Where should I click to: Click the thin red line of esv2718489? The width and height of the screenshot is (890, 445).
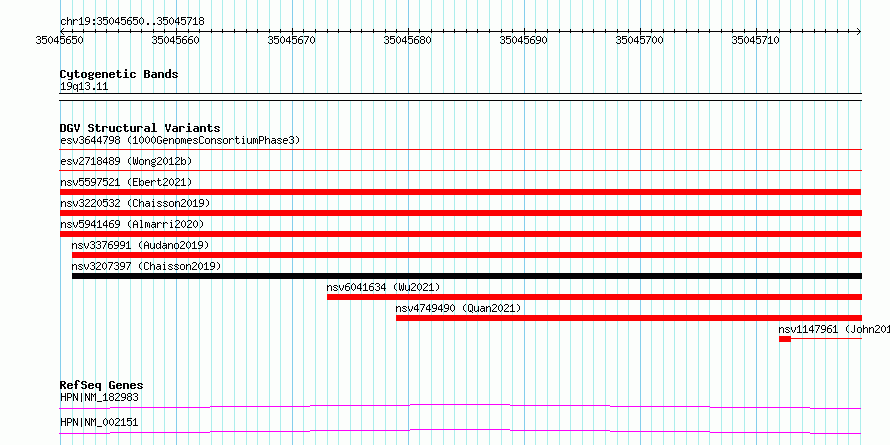point(460,170)
